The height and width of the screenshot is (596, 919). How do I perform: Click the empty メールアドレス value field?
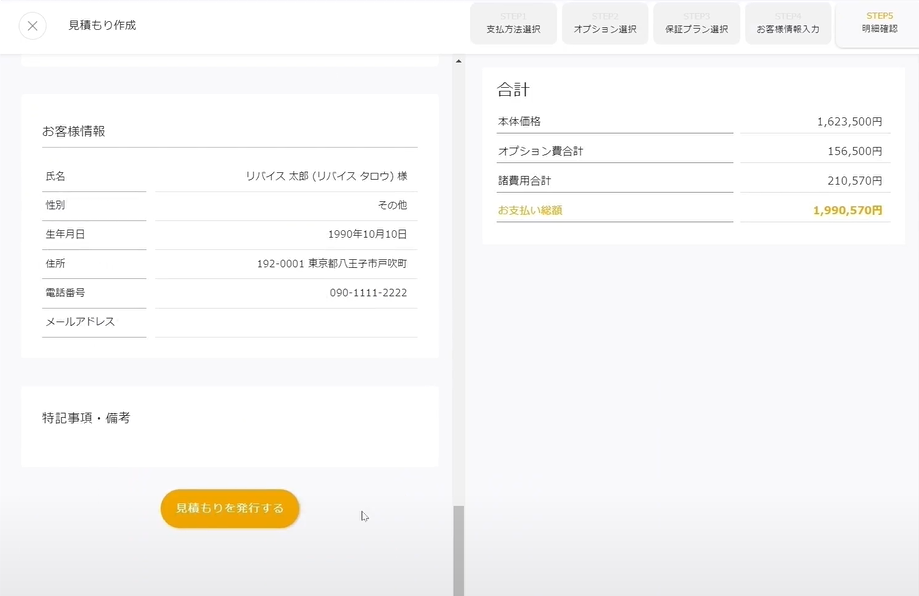pyautogui.click(x=286, y=322)
